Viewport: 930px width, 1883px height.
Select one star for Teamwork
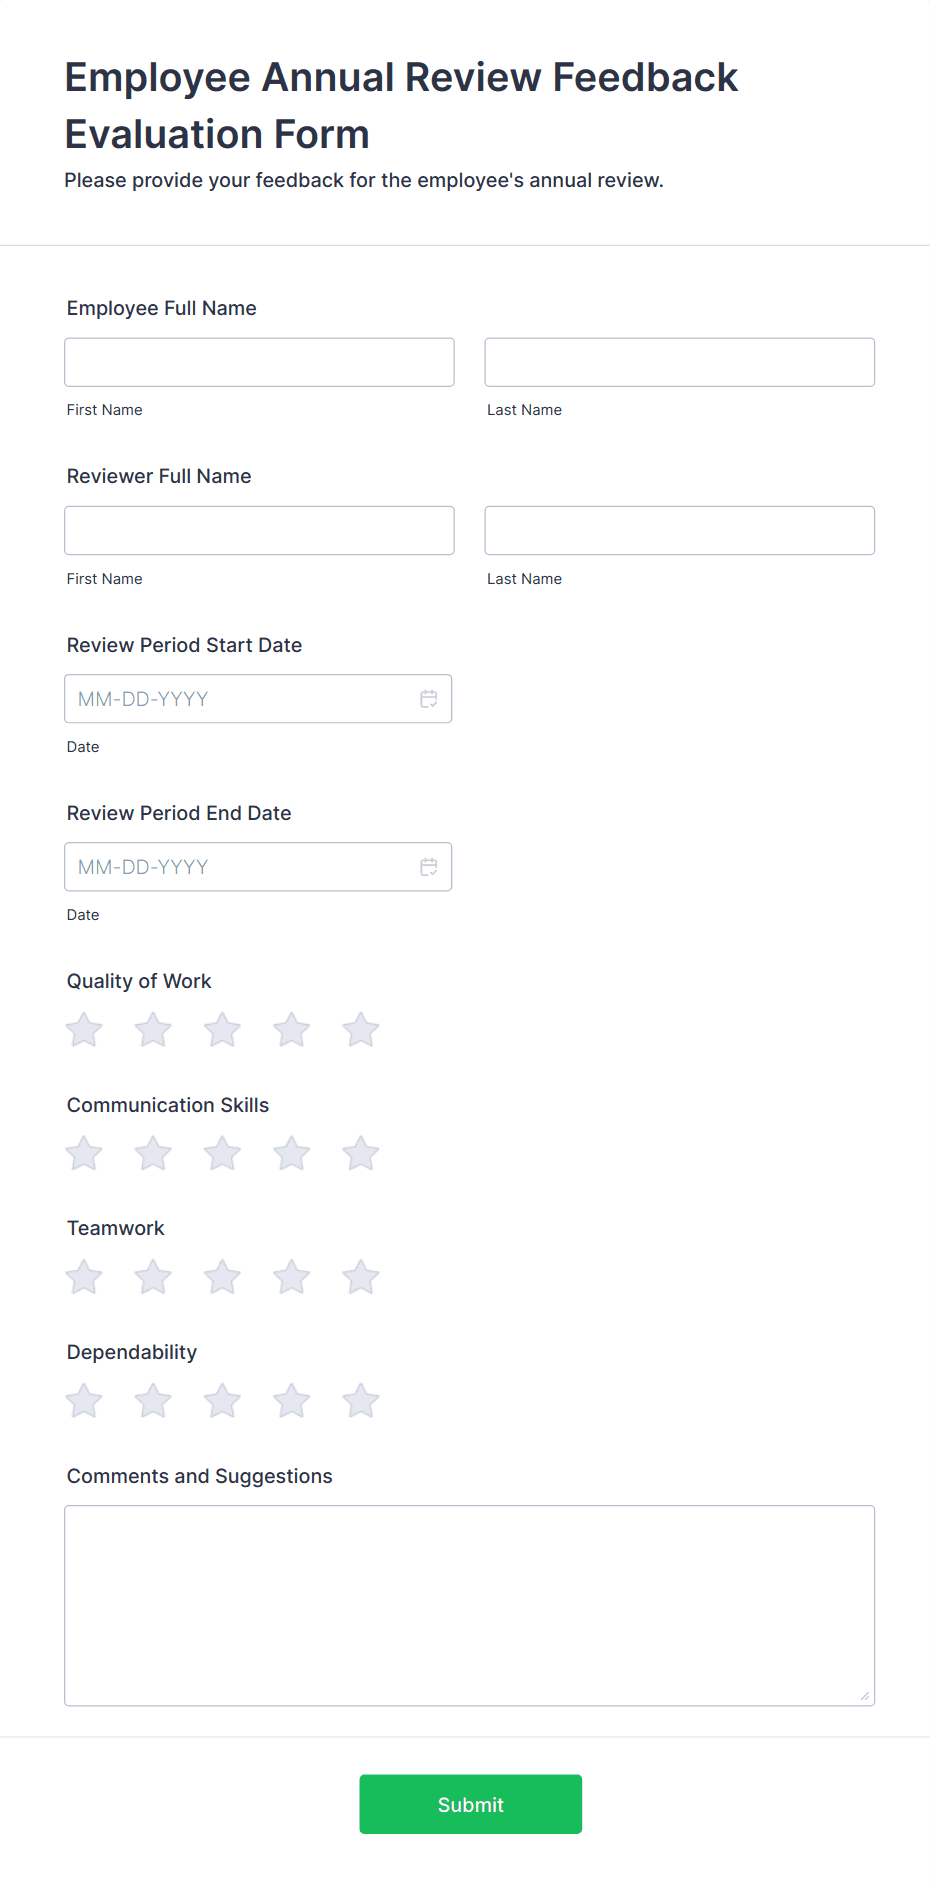(83, 1276)
